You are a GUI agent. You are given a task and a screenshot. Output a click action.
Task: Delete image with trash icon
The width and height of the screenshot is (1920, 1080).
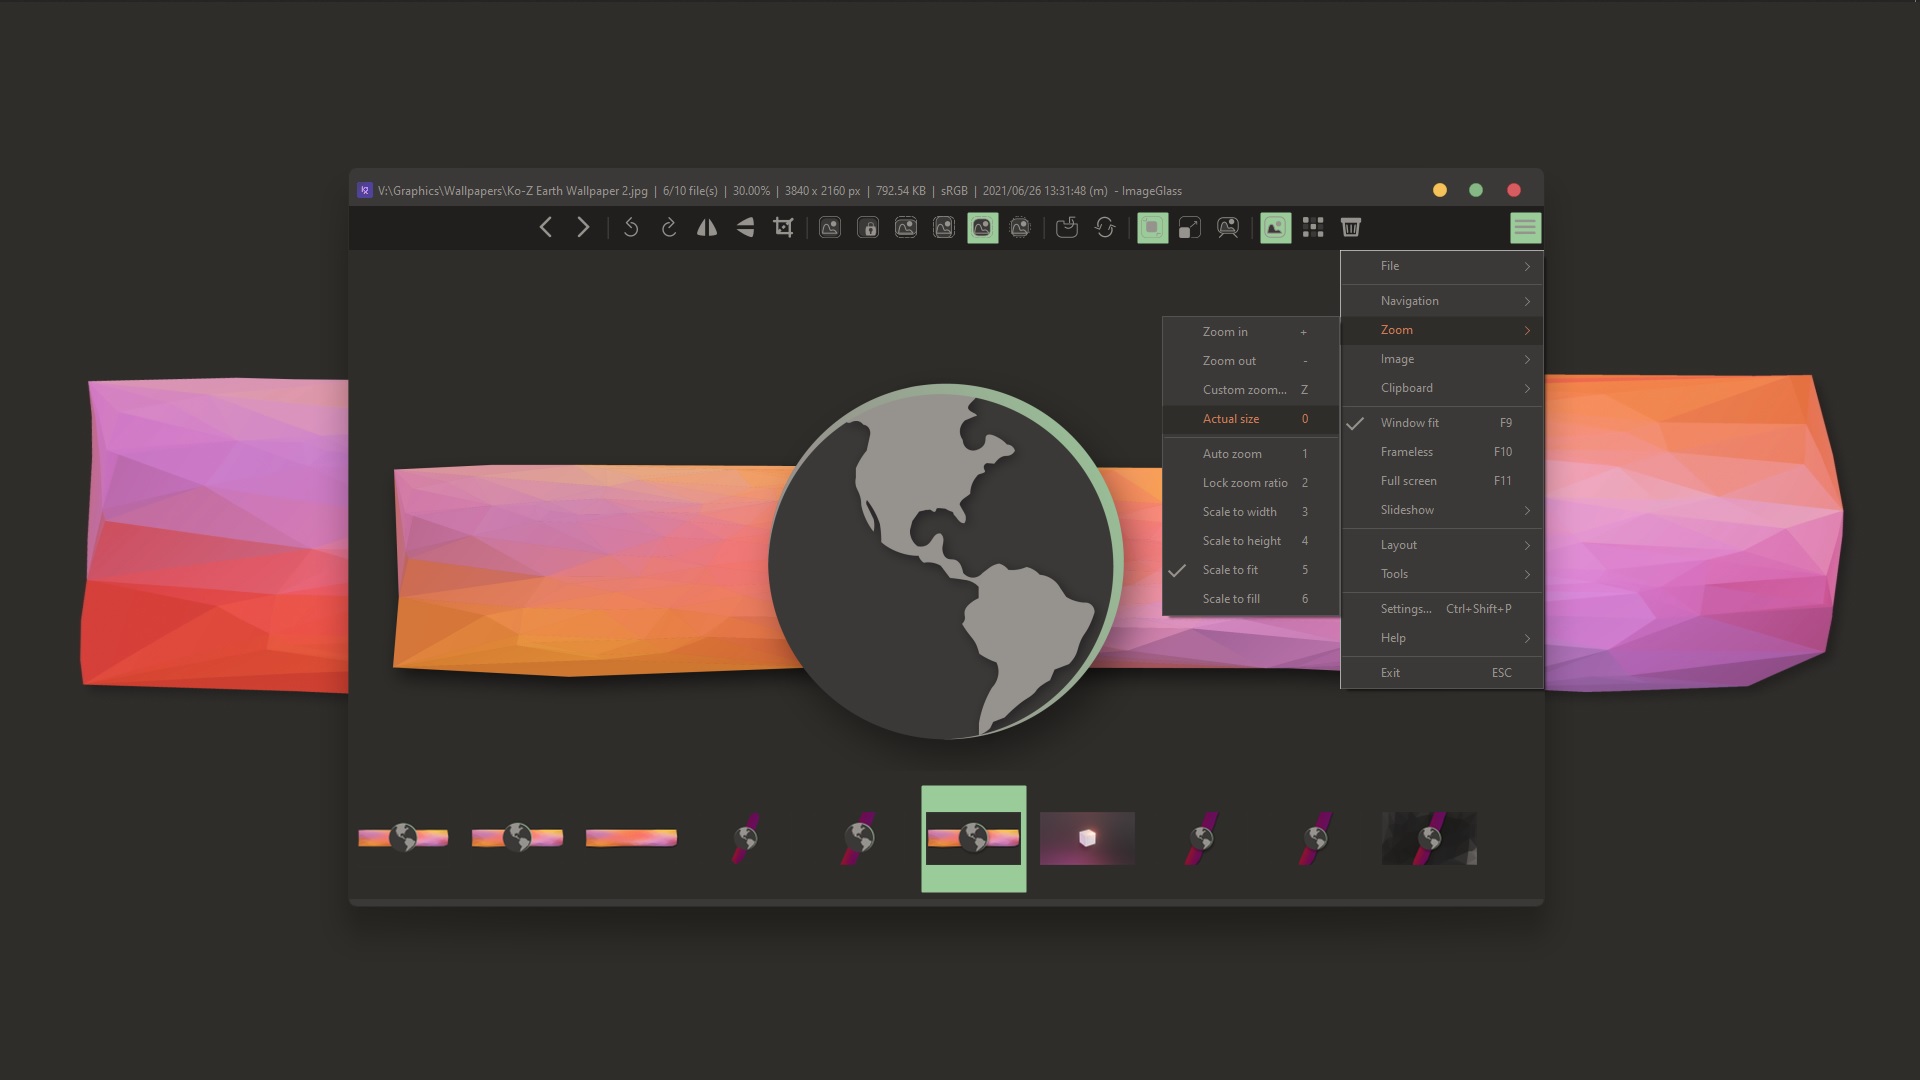click(x=1351, y=228)
